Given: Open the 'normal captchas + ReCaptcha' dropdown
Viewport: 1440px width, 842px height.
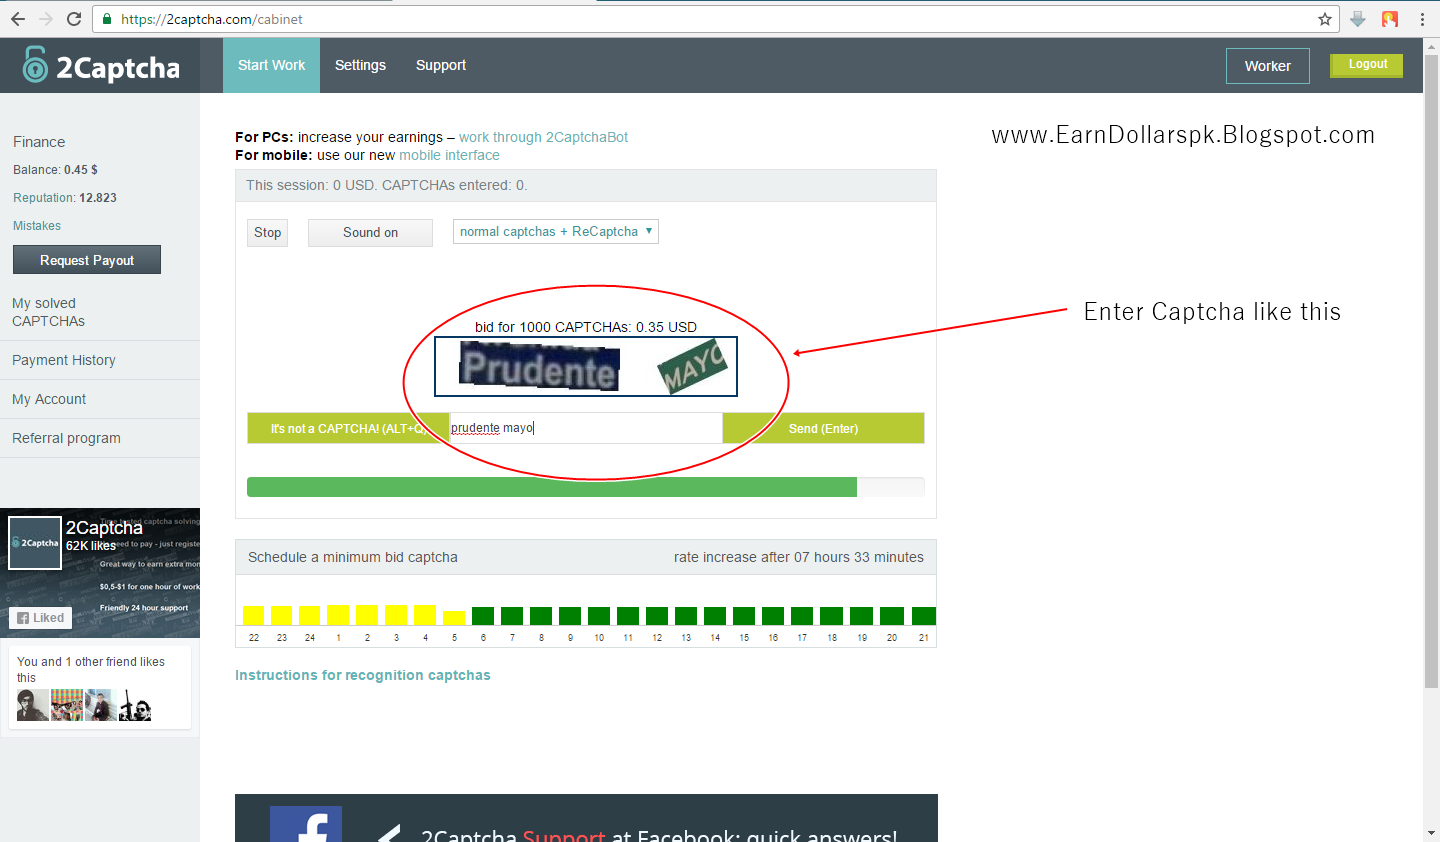Looking at the screenshot, I should pyautogui.click(x=555, y=231).
